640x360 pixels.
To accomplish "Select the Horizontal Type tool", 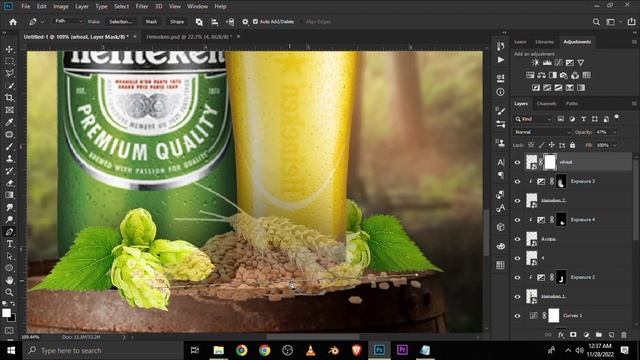I will [9, 244].
